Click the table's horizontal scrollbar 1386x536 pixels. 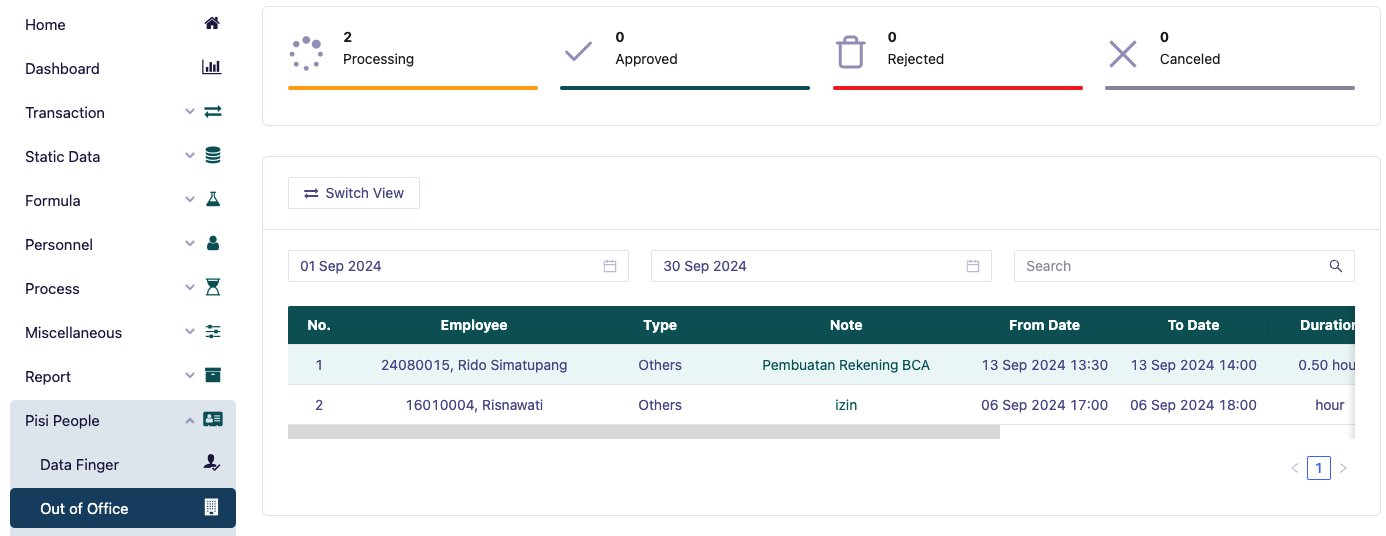tap(643, 432)
